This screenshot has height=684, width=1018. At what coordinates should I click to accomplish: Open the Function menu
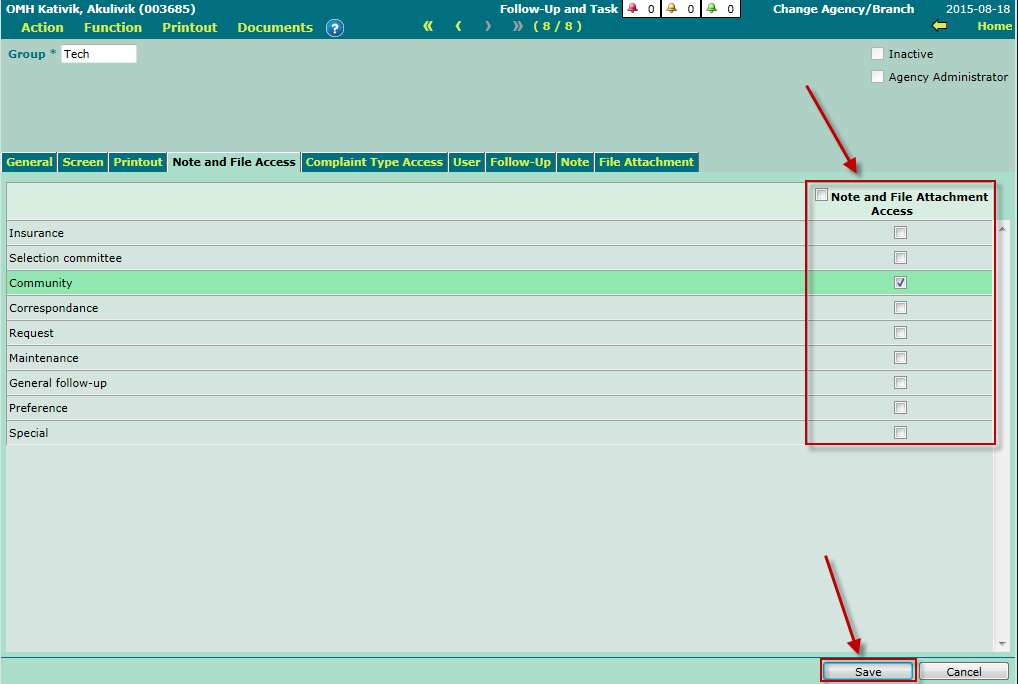113,28
